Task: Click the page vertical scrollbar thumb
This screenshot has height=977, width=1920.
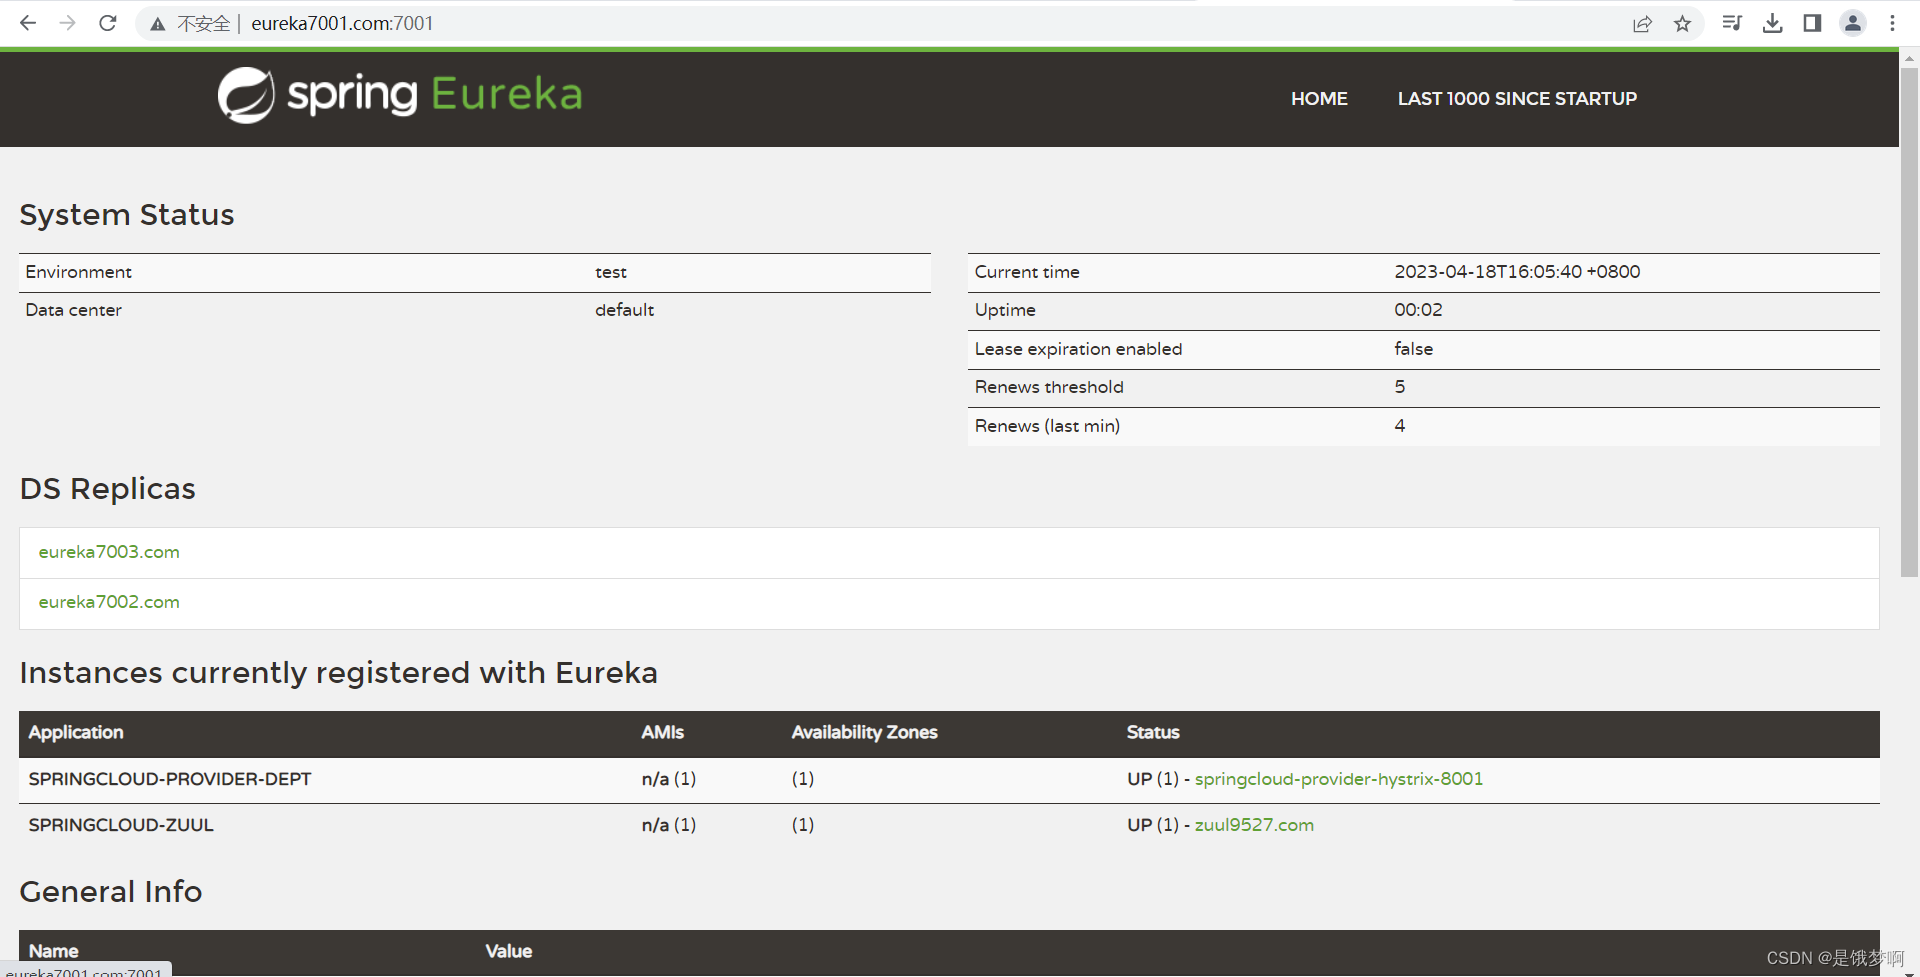Action: (x=1909, y=323)
